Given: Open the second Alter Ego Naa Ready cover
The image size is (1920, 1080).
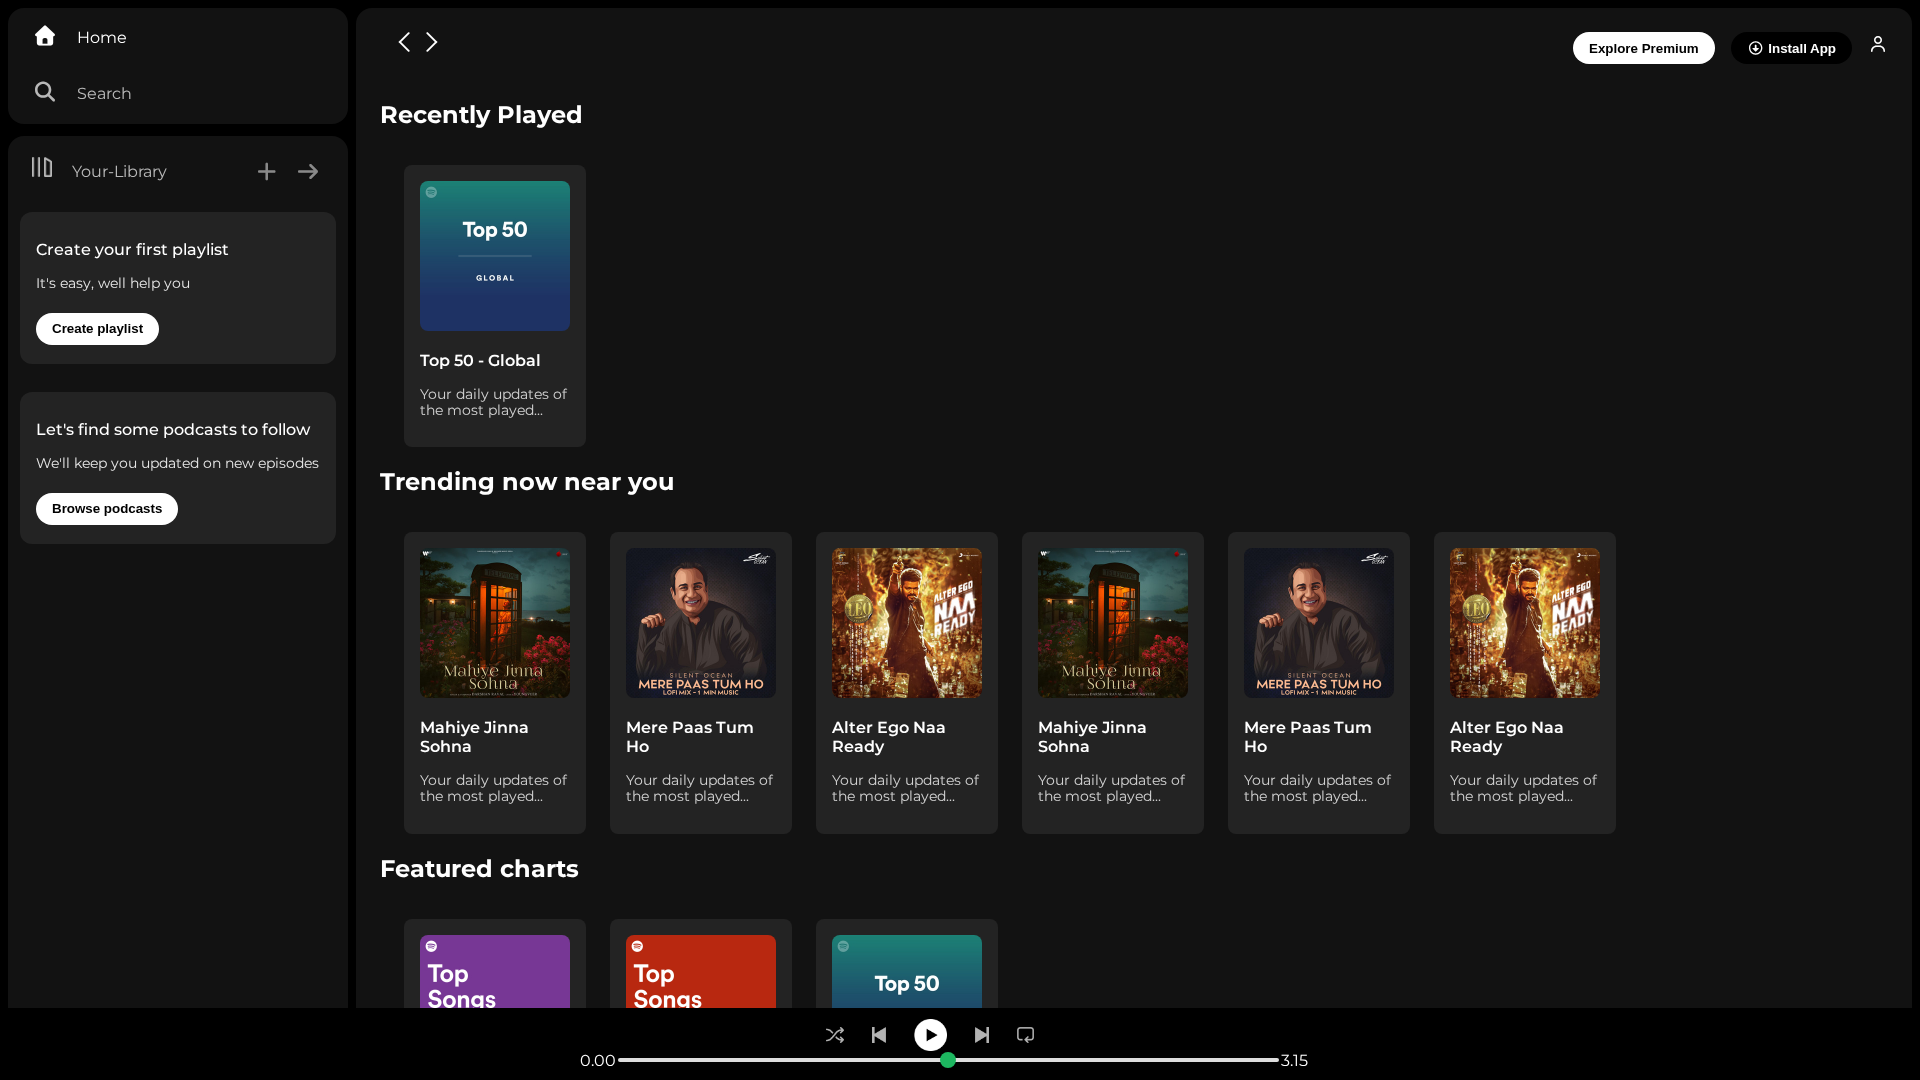Looking at the screenshot, I should (x=1525, y=623).
